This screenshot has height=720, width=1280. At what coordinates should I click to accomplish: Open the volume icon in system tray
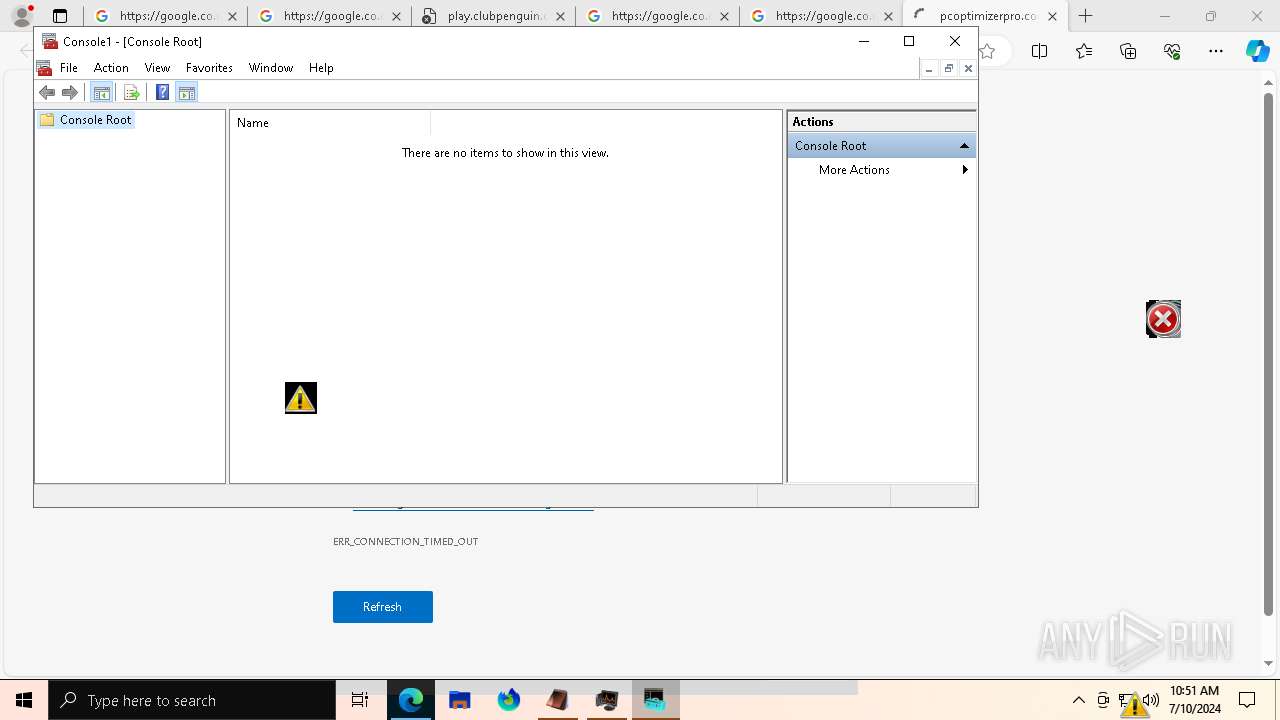1151,700
